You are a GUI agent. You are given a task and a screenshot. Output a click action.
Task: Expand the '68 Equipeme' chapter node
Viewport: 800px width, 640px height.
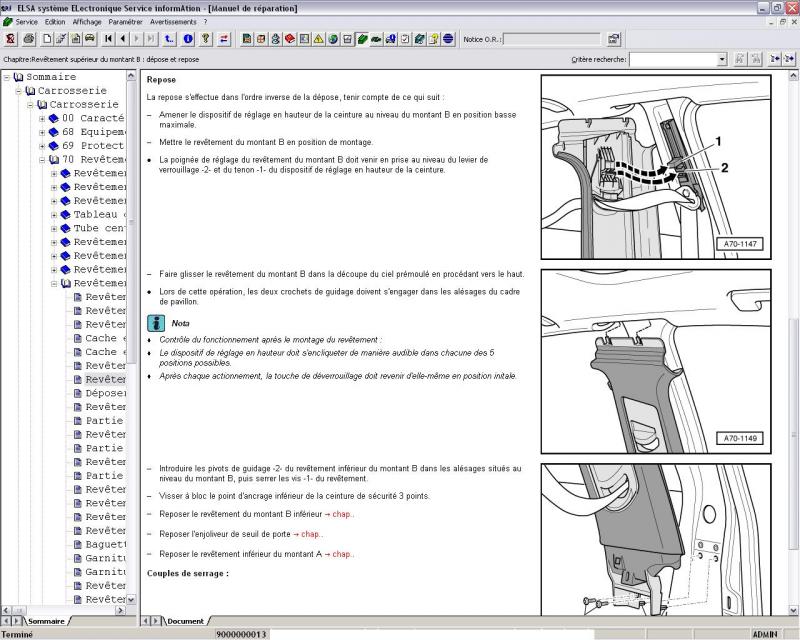coord(42,132)
